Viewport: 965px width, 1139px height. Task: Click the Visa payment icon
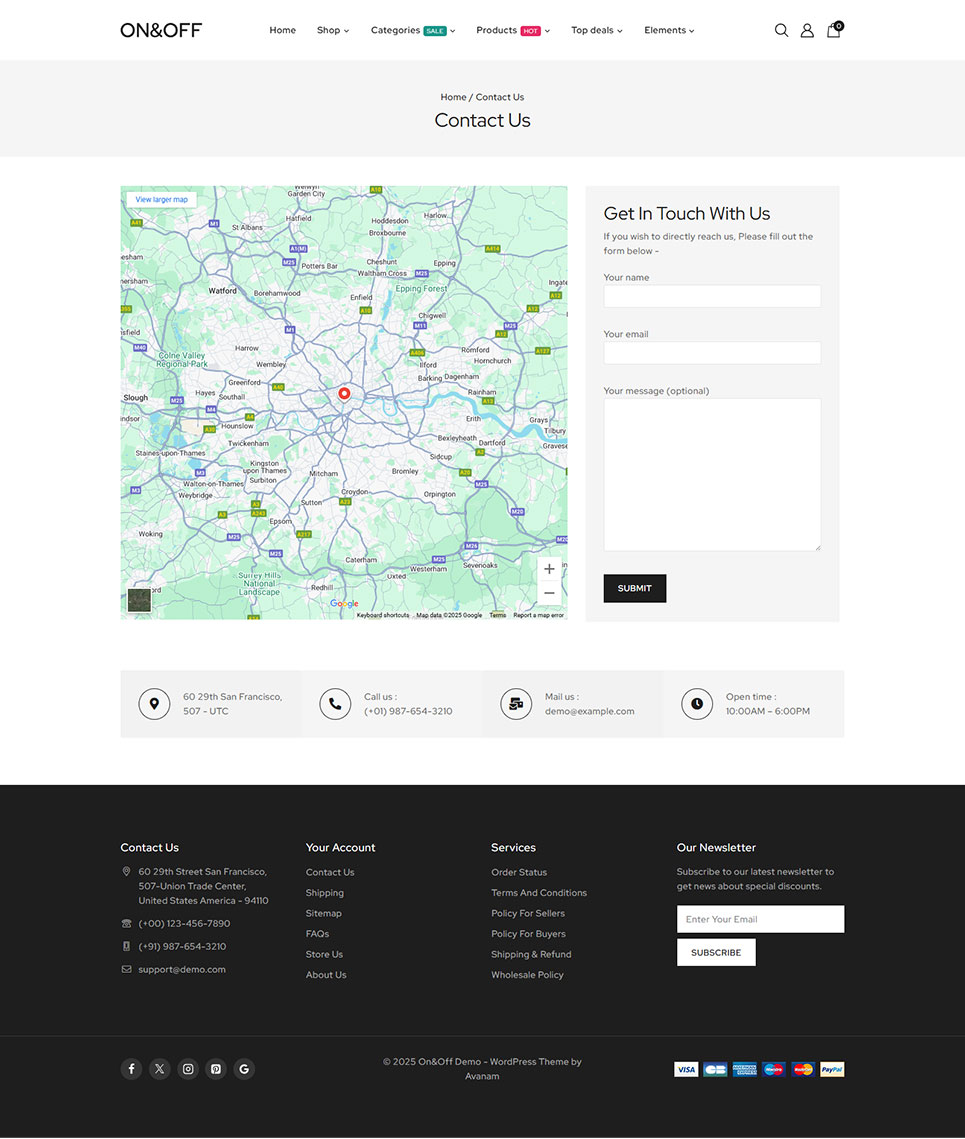(x=686, y=1069)
